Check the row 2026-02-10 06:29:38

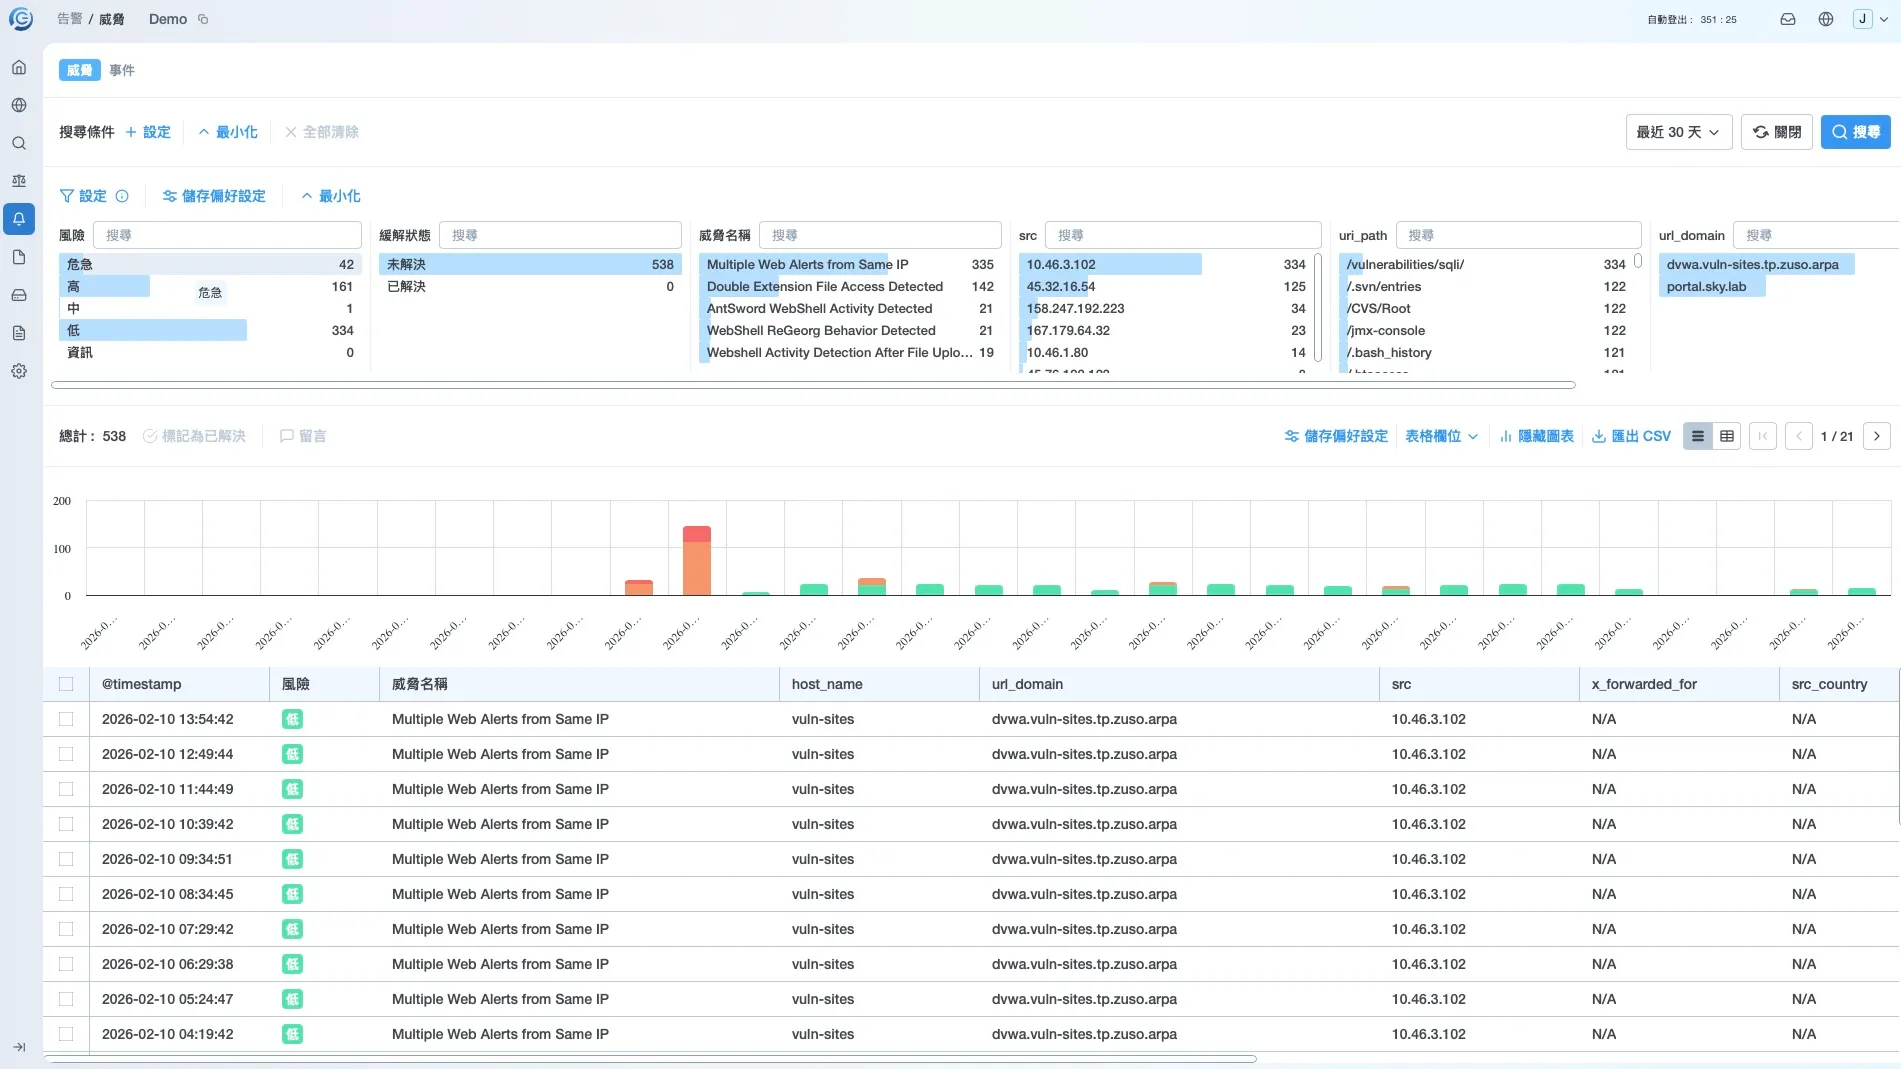coord(66,964)
